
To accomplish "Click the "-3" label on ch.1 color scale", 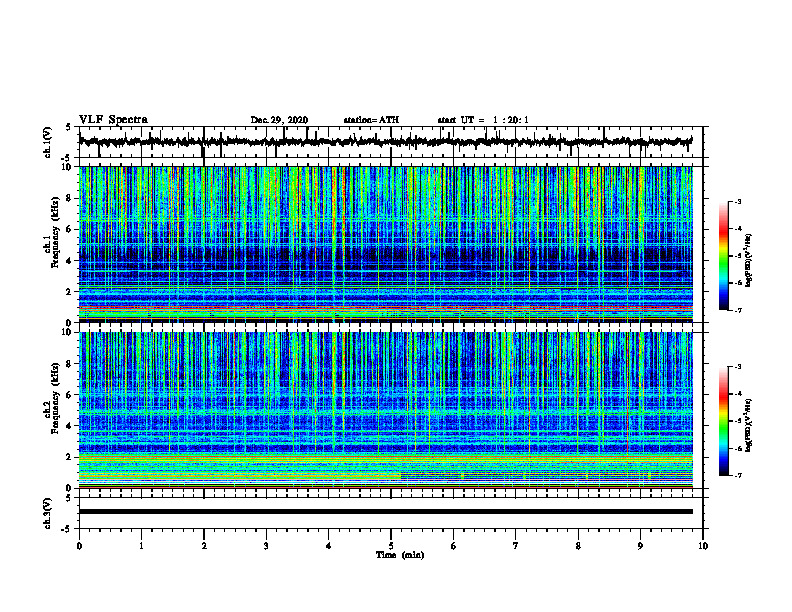I will click(x=738, y=202).
